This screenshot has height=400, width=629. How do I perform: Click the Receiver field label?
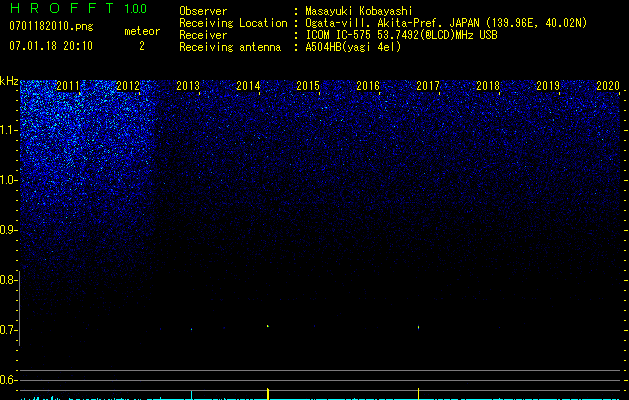(203, 35)
